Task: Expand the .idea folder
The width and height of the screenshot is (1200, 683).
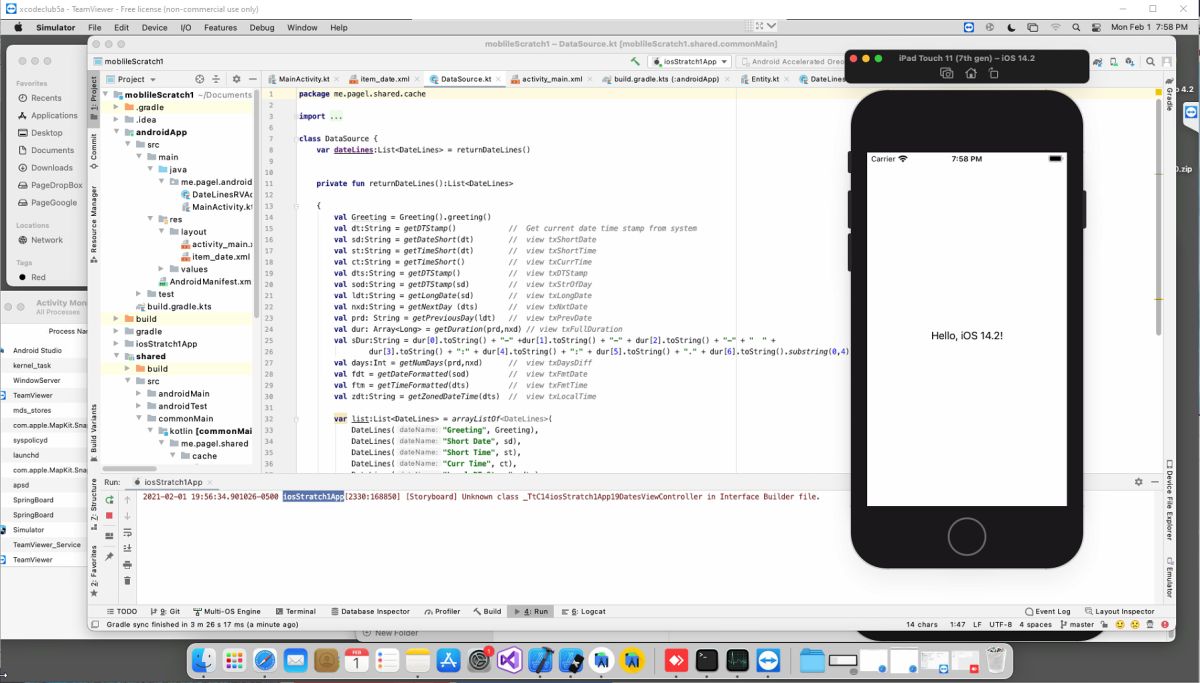Action: (x=117, y=119)
